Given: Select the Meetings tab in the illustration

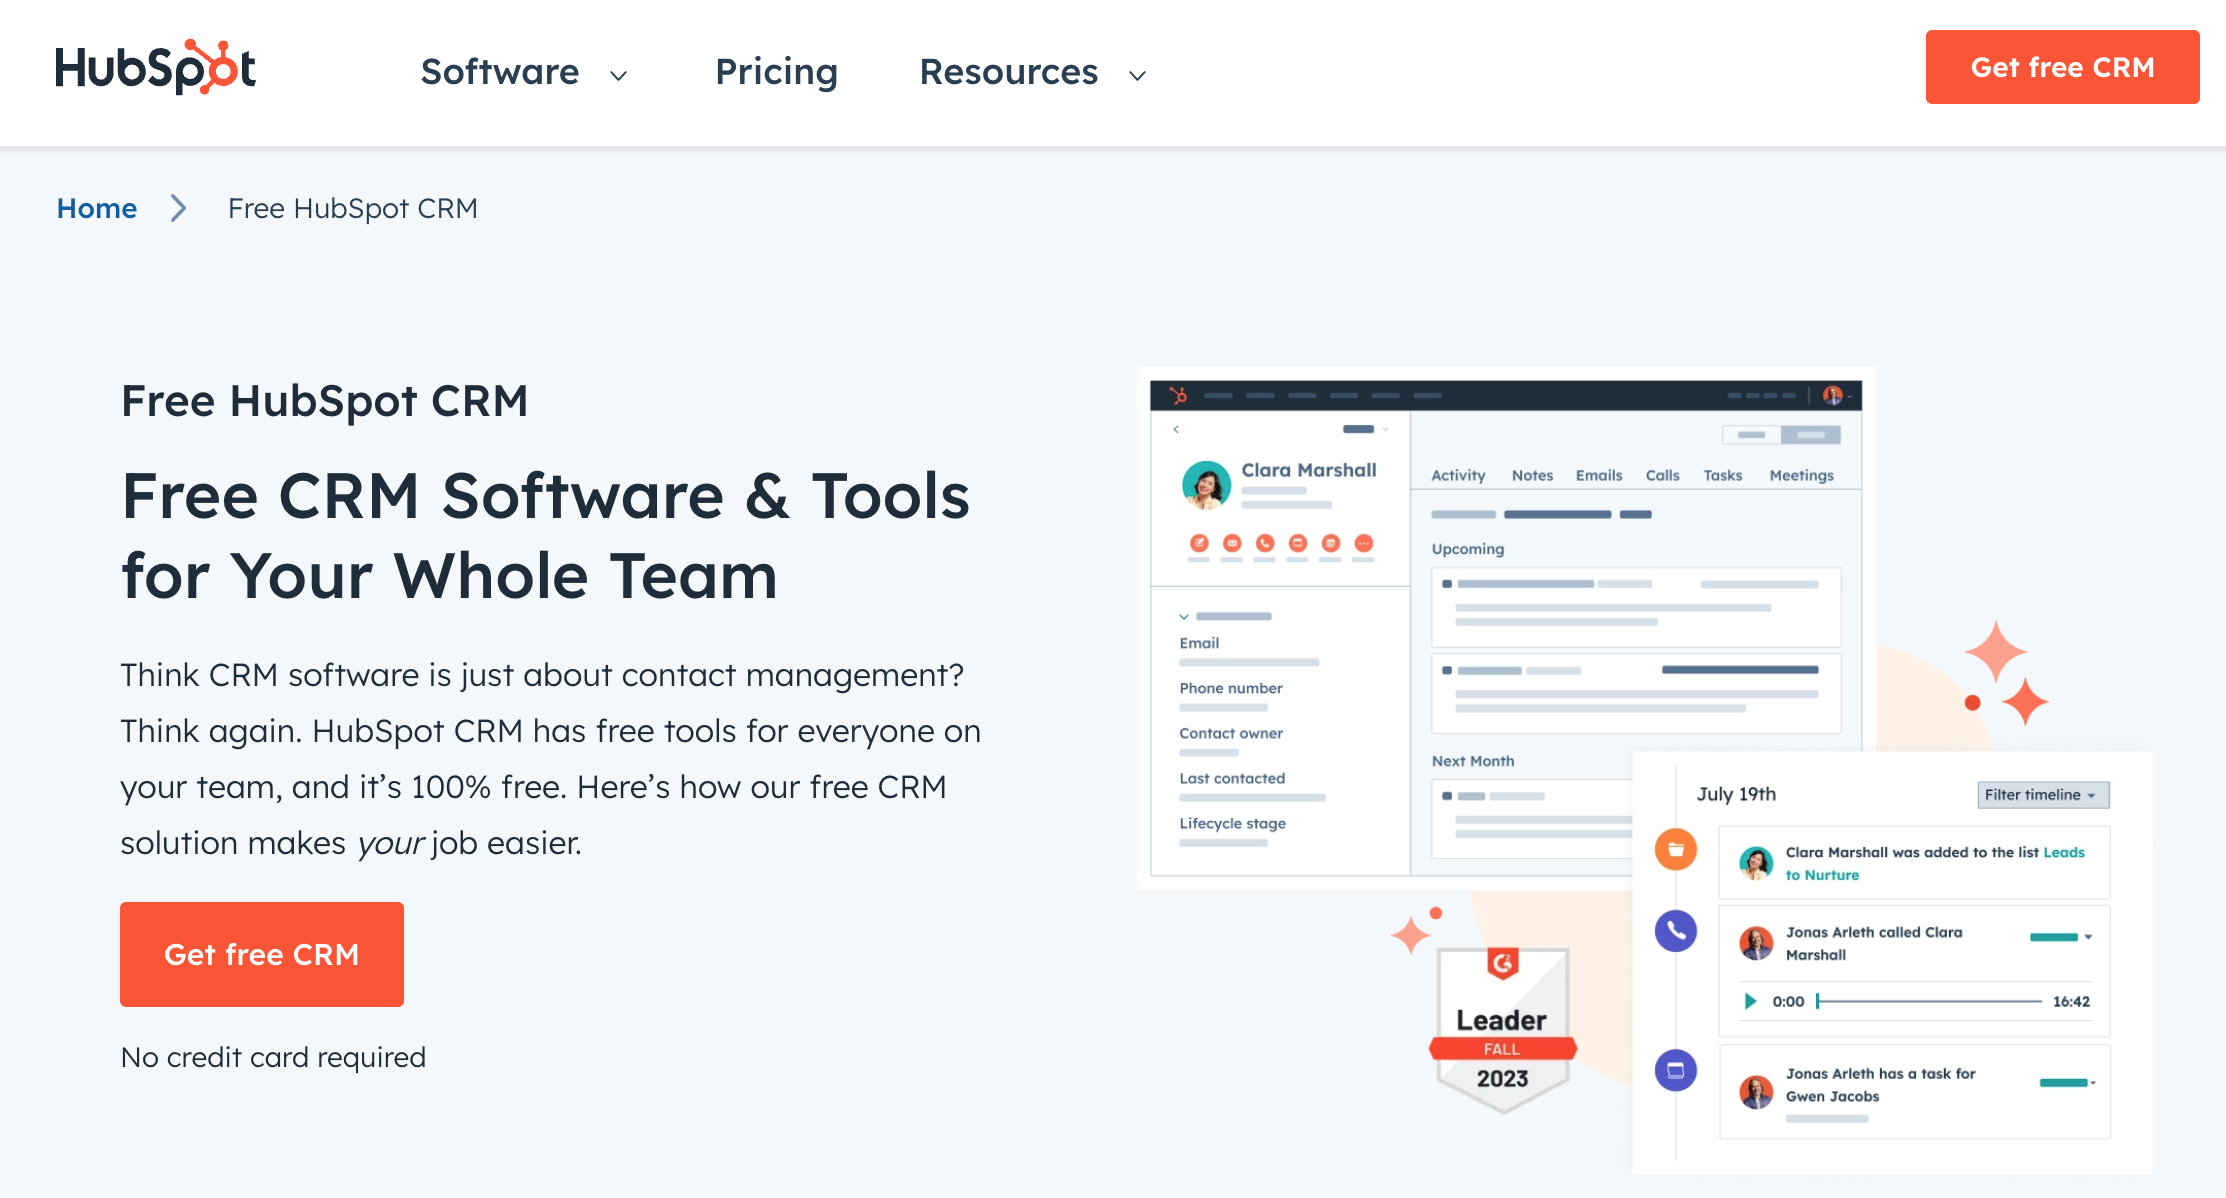Looking at the screenshot, I should [1801, 475].
